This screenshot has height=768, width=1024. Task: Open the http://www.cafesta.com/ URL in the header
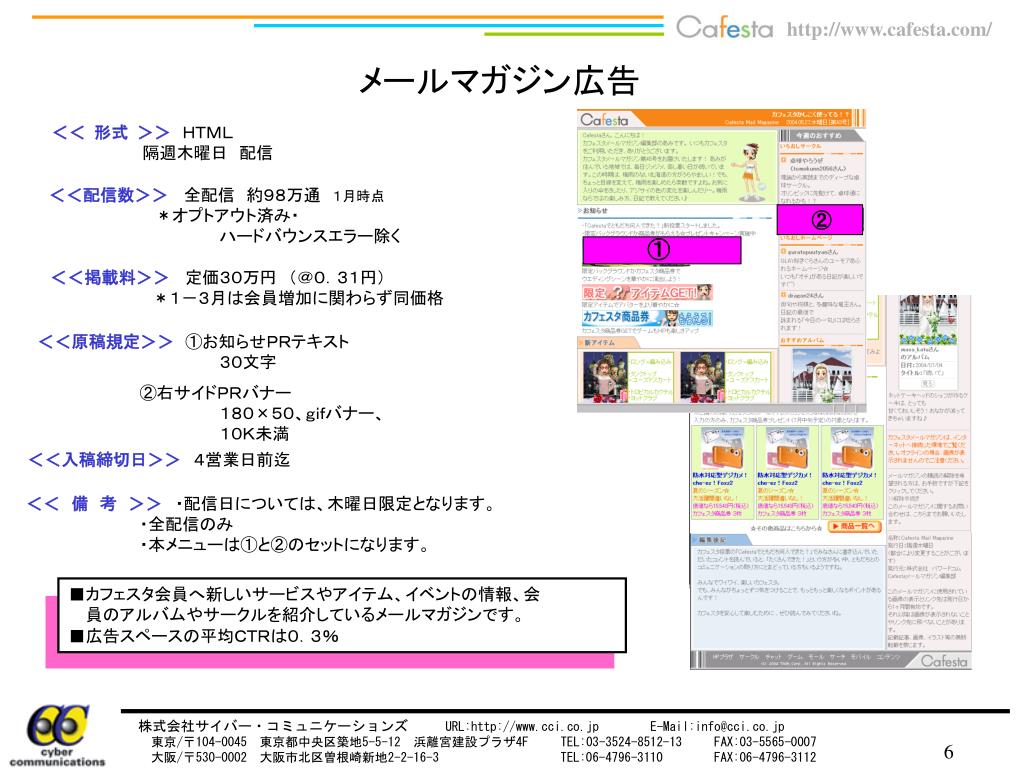tap(889, 29)
